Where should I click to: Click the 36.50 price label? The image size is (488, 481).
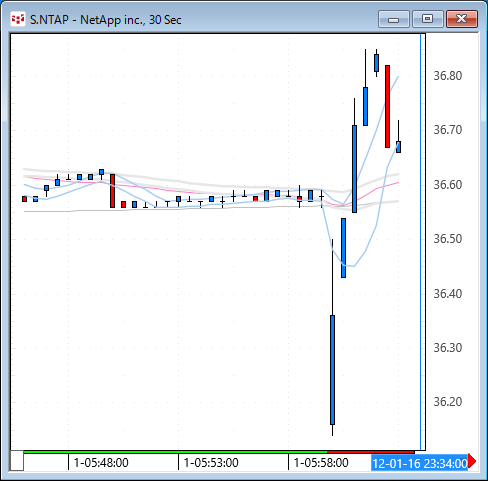pyautogui.click(x=448, y=239)
